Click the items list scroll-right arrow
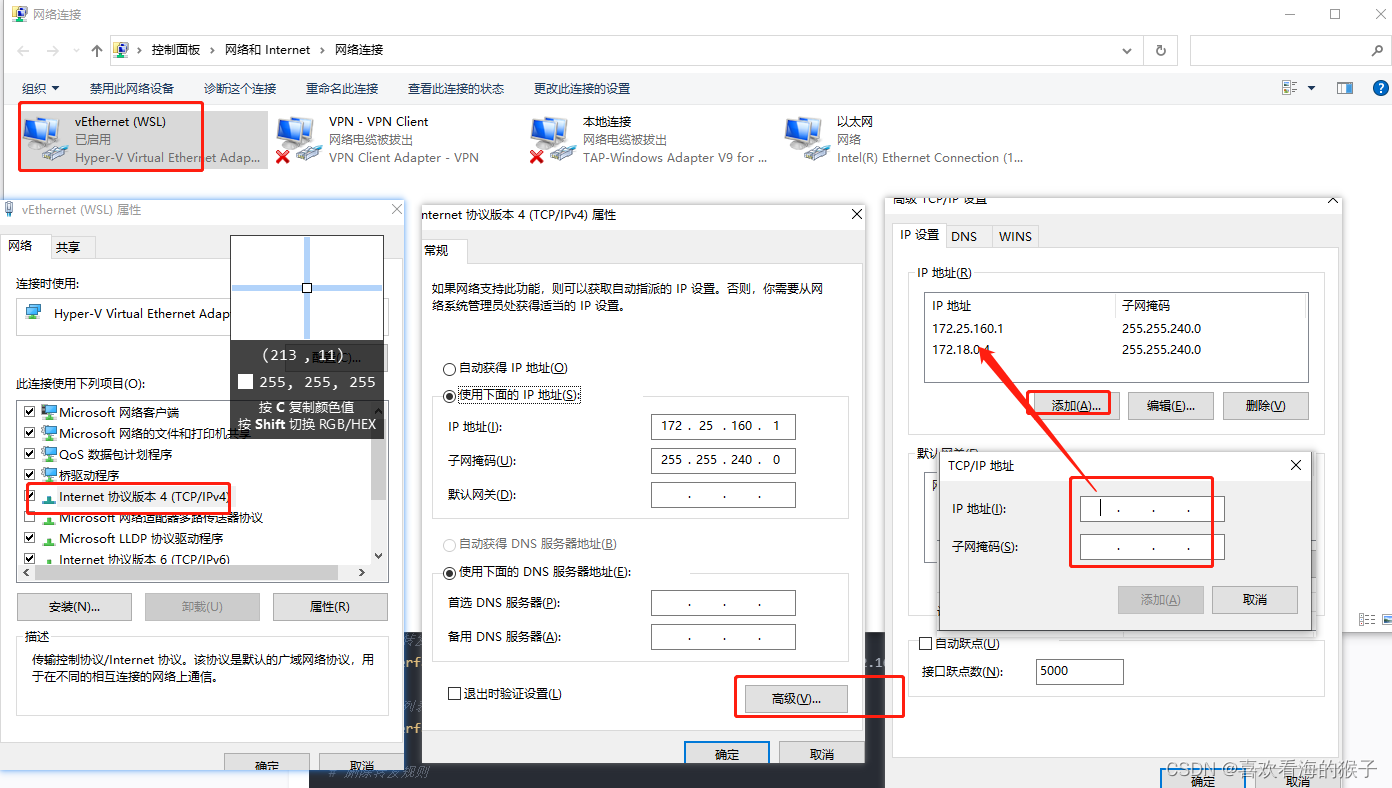Image resolution: width=1392 pixels, height=788 pixels. click(362, 573)
